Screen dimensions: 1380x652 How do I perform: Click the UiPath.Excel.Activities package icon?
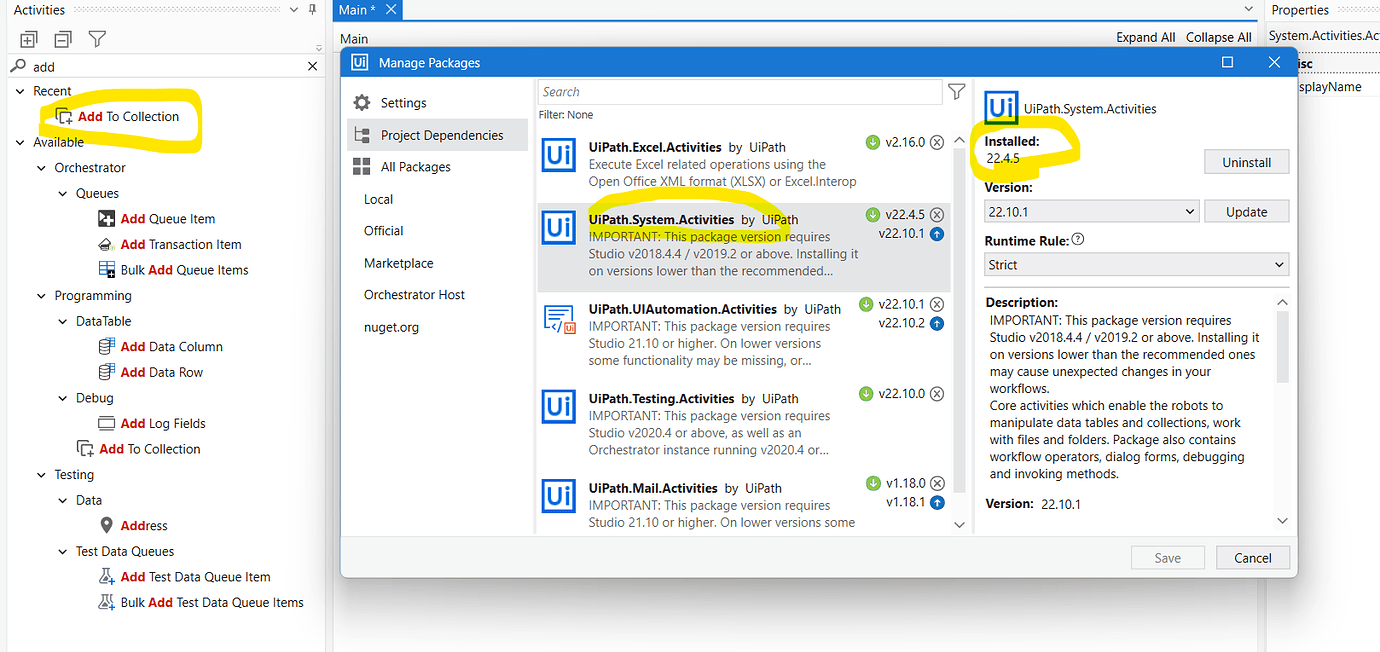pyautogui.click(x=559, y=154)
